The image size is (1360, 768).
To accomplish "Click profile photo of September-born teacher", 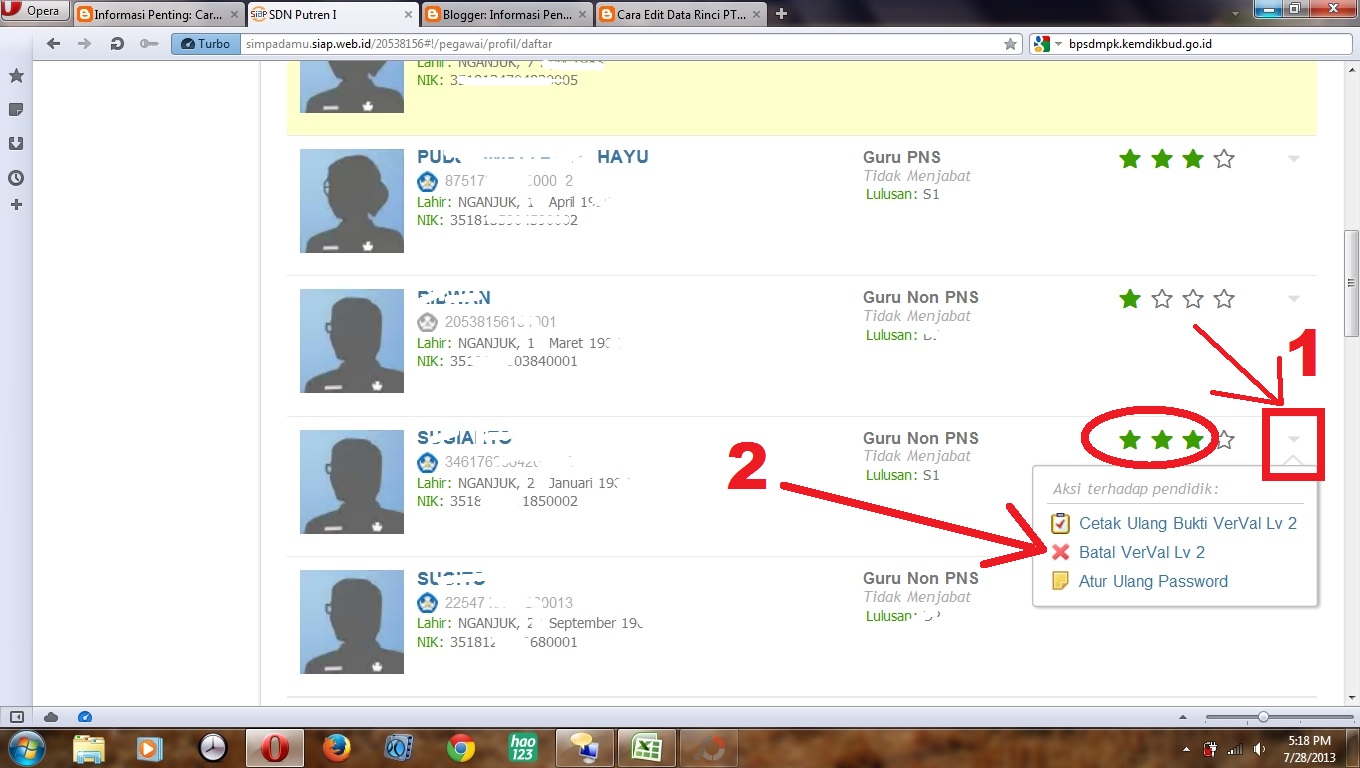I will [x=352, y=622].
